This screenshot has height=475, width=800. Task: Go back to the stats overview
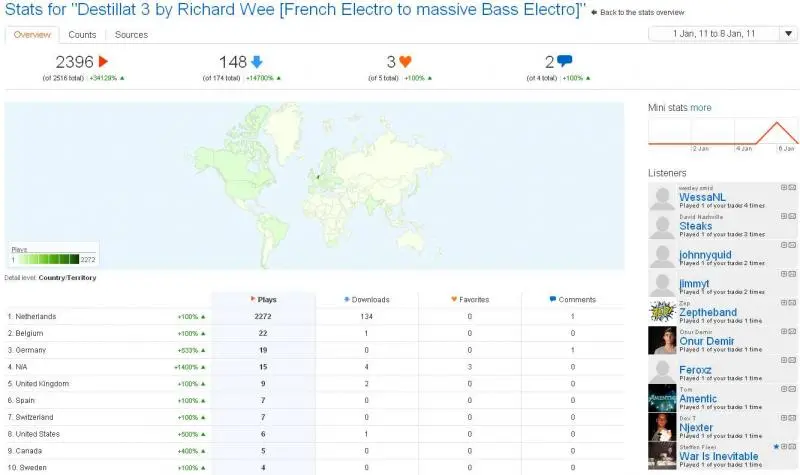click(x=640, y=13)
